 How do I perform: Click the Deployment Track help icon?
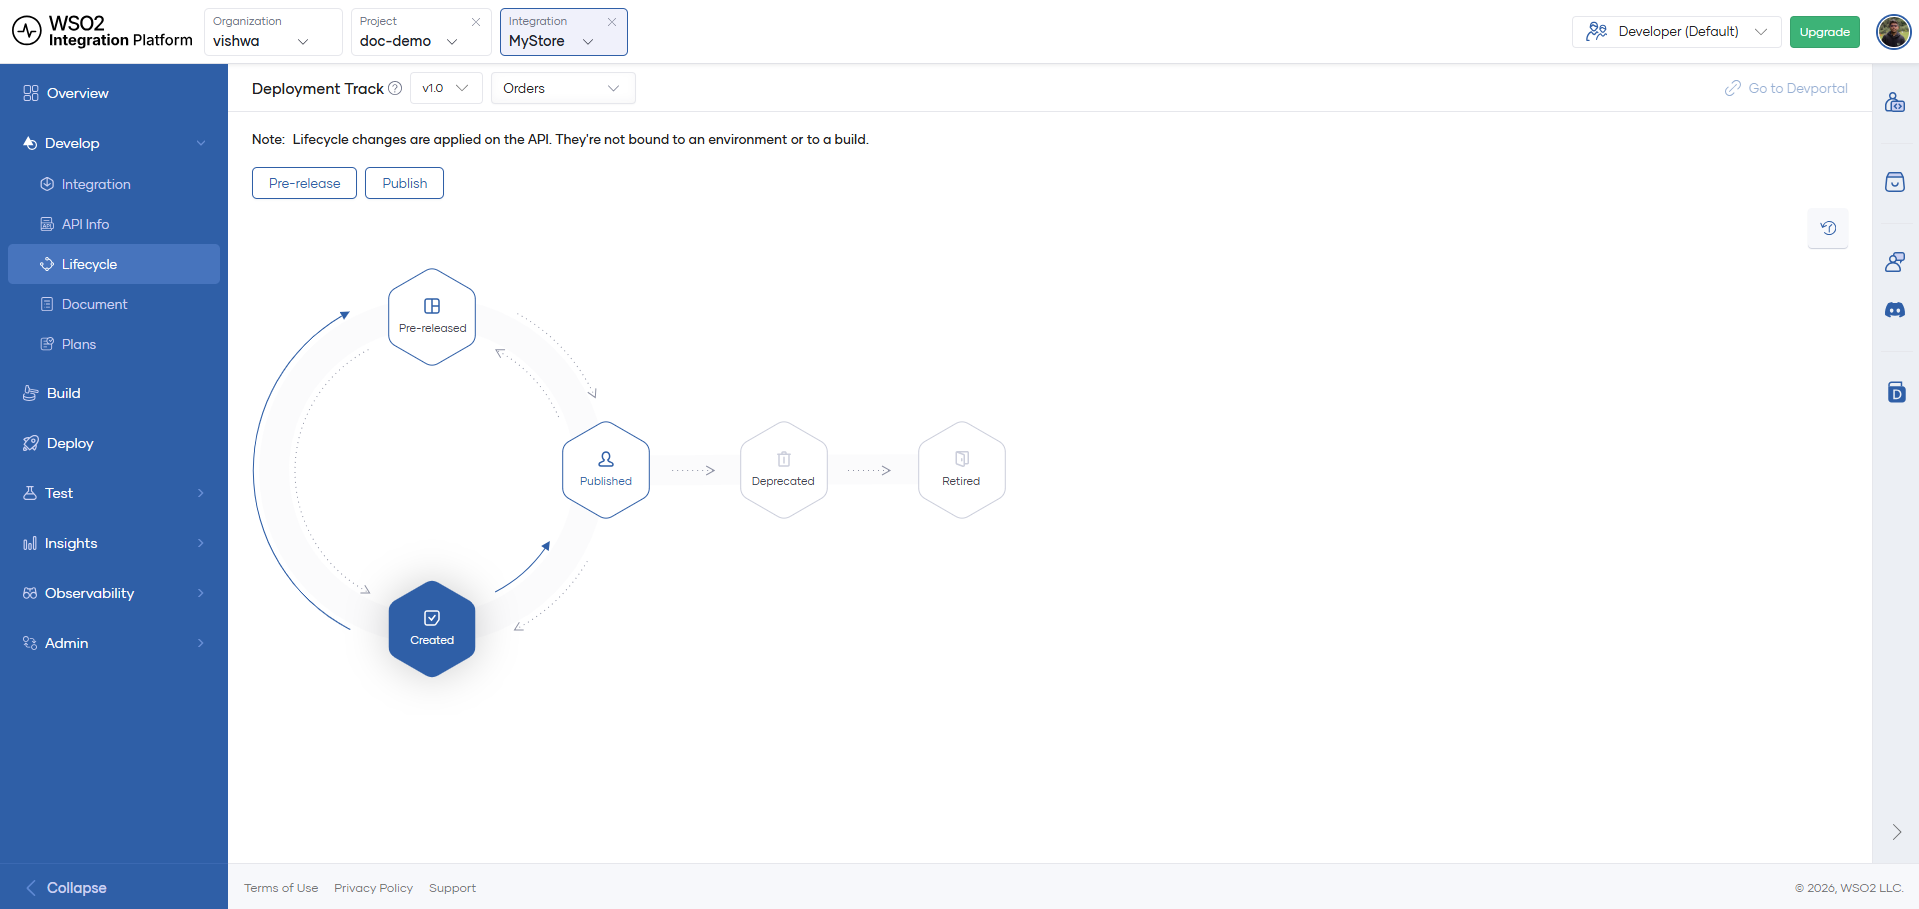(x=395, y=88)
